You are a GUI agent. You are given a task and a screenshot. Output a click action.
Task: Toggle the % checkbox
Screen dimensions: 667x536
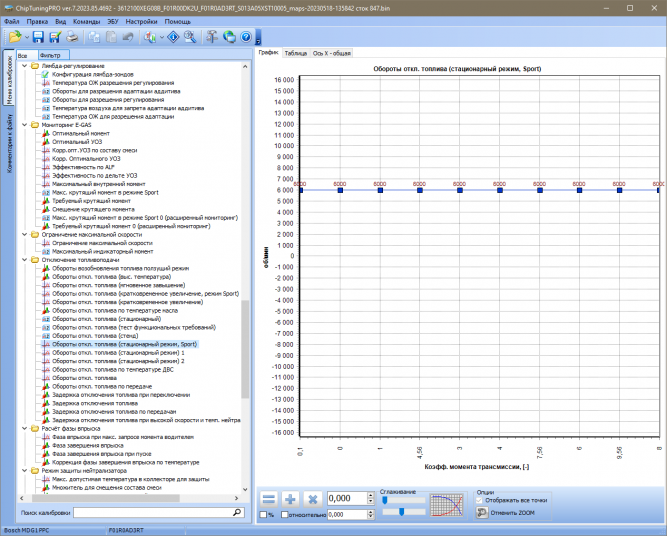263,515
